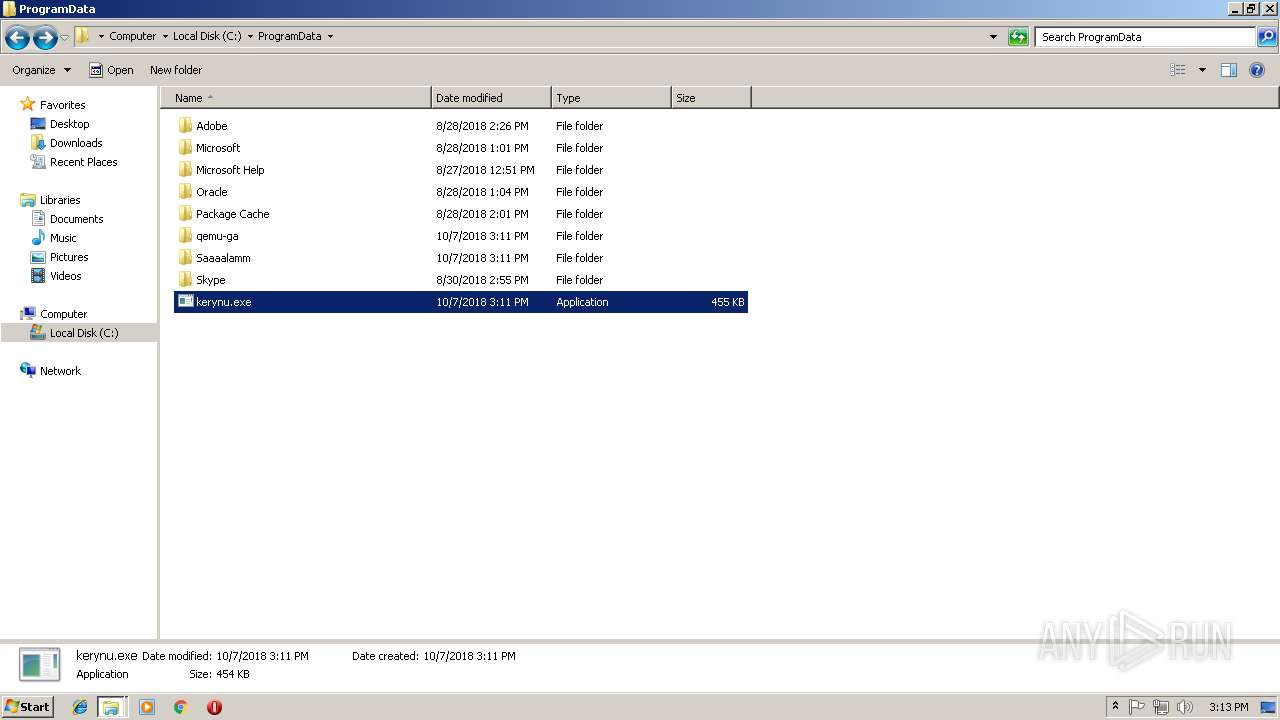Sort by Name column header

coord(296,98)
